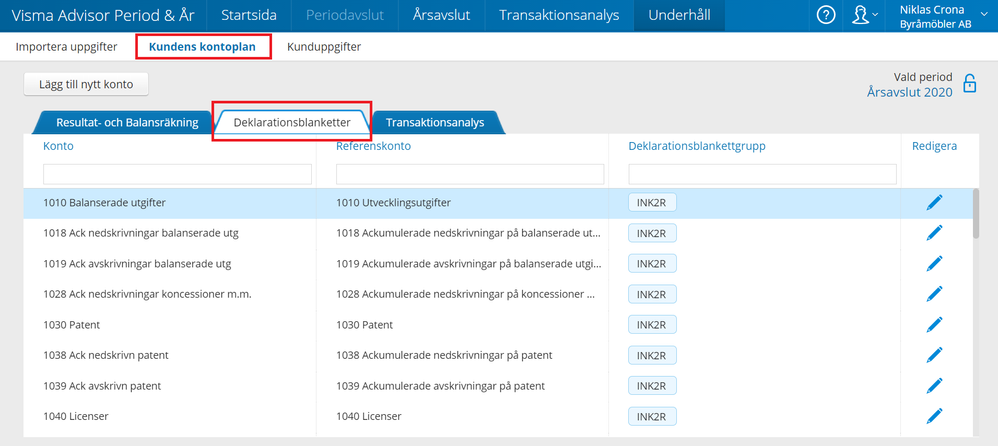This screenshot has width=998, height=446.
Task: Edit the 1030 Patent row pencil
Action: 934,325
